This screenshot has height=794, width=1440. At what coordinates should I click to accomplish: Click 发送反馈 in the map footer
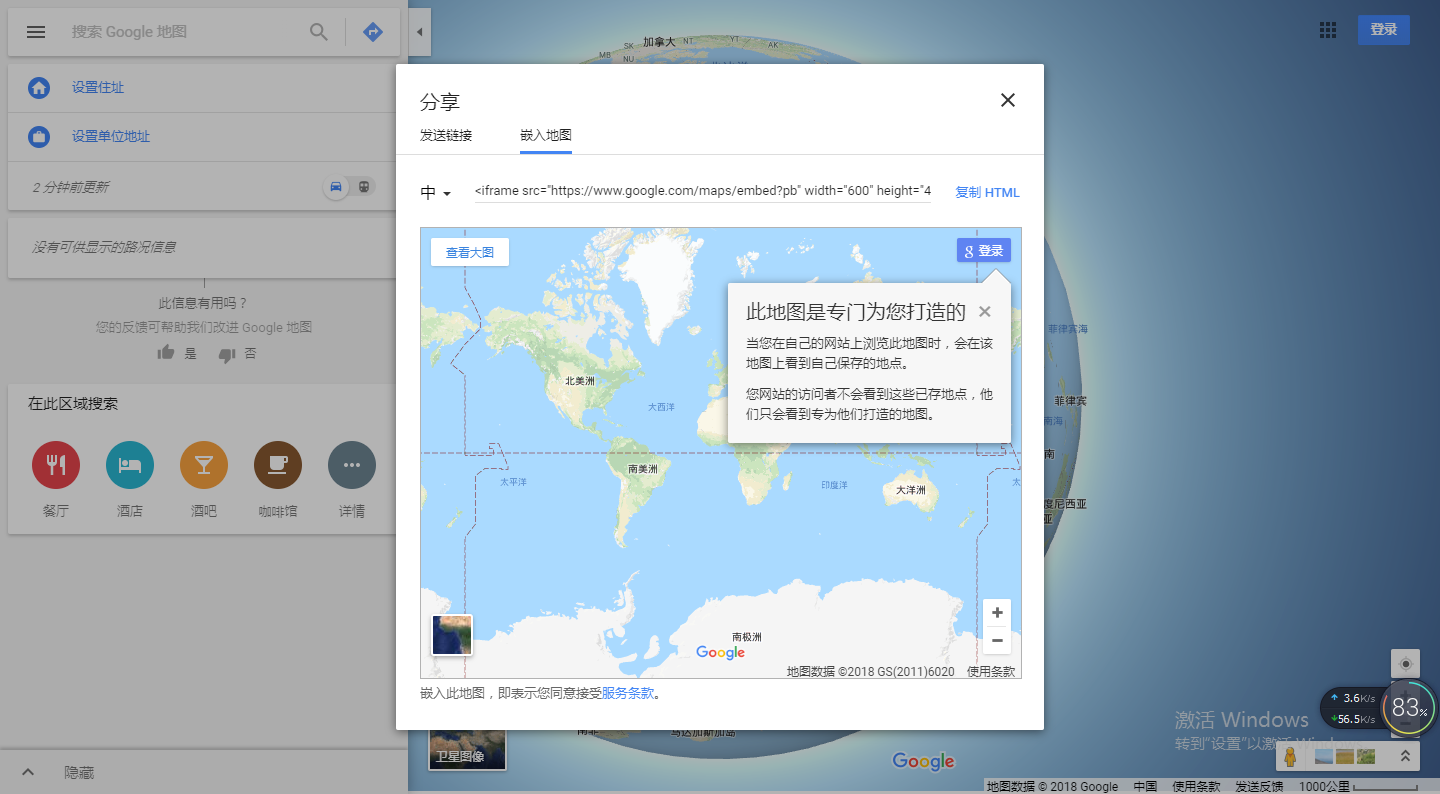click(x=1259, y=787)
